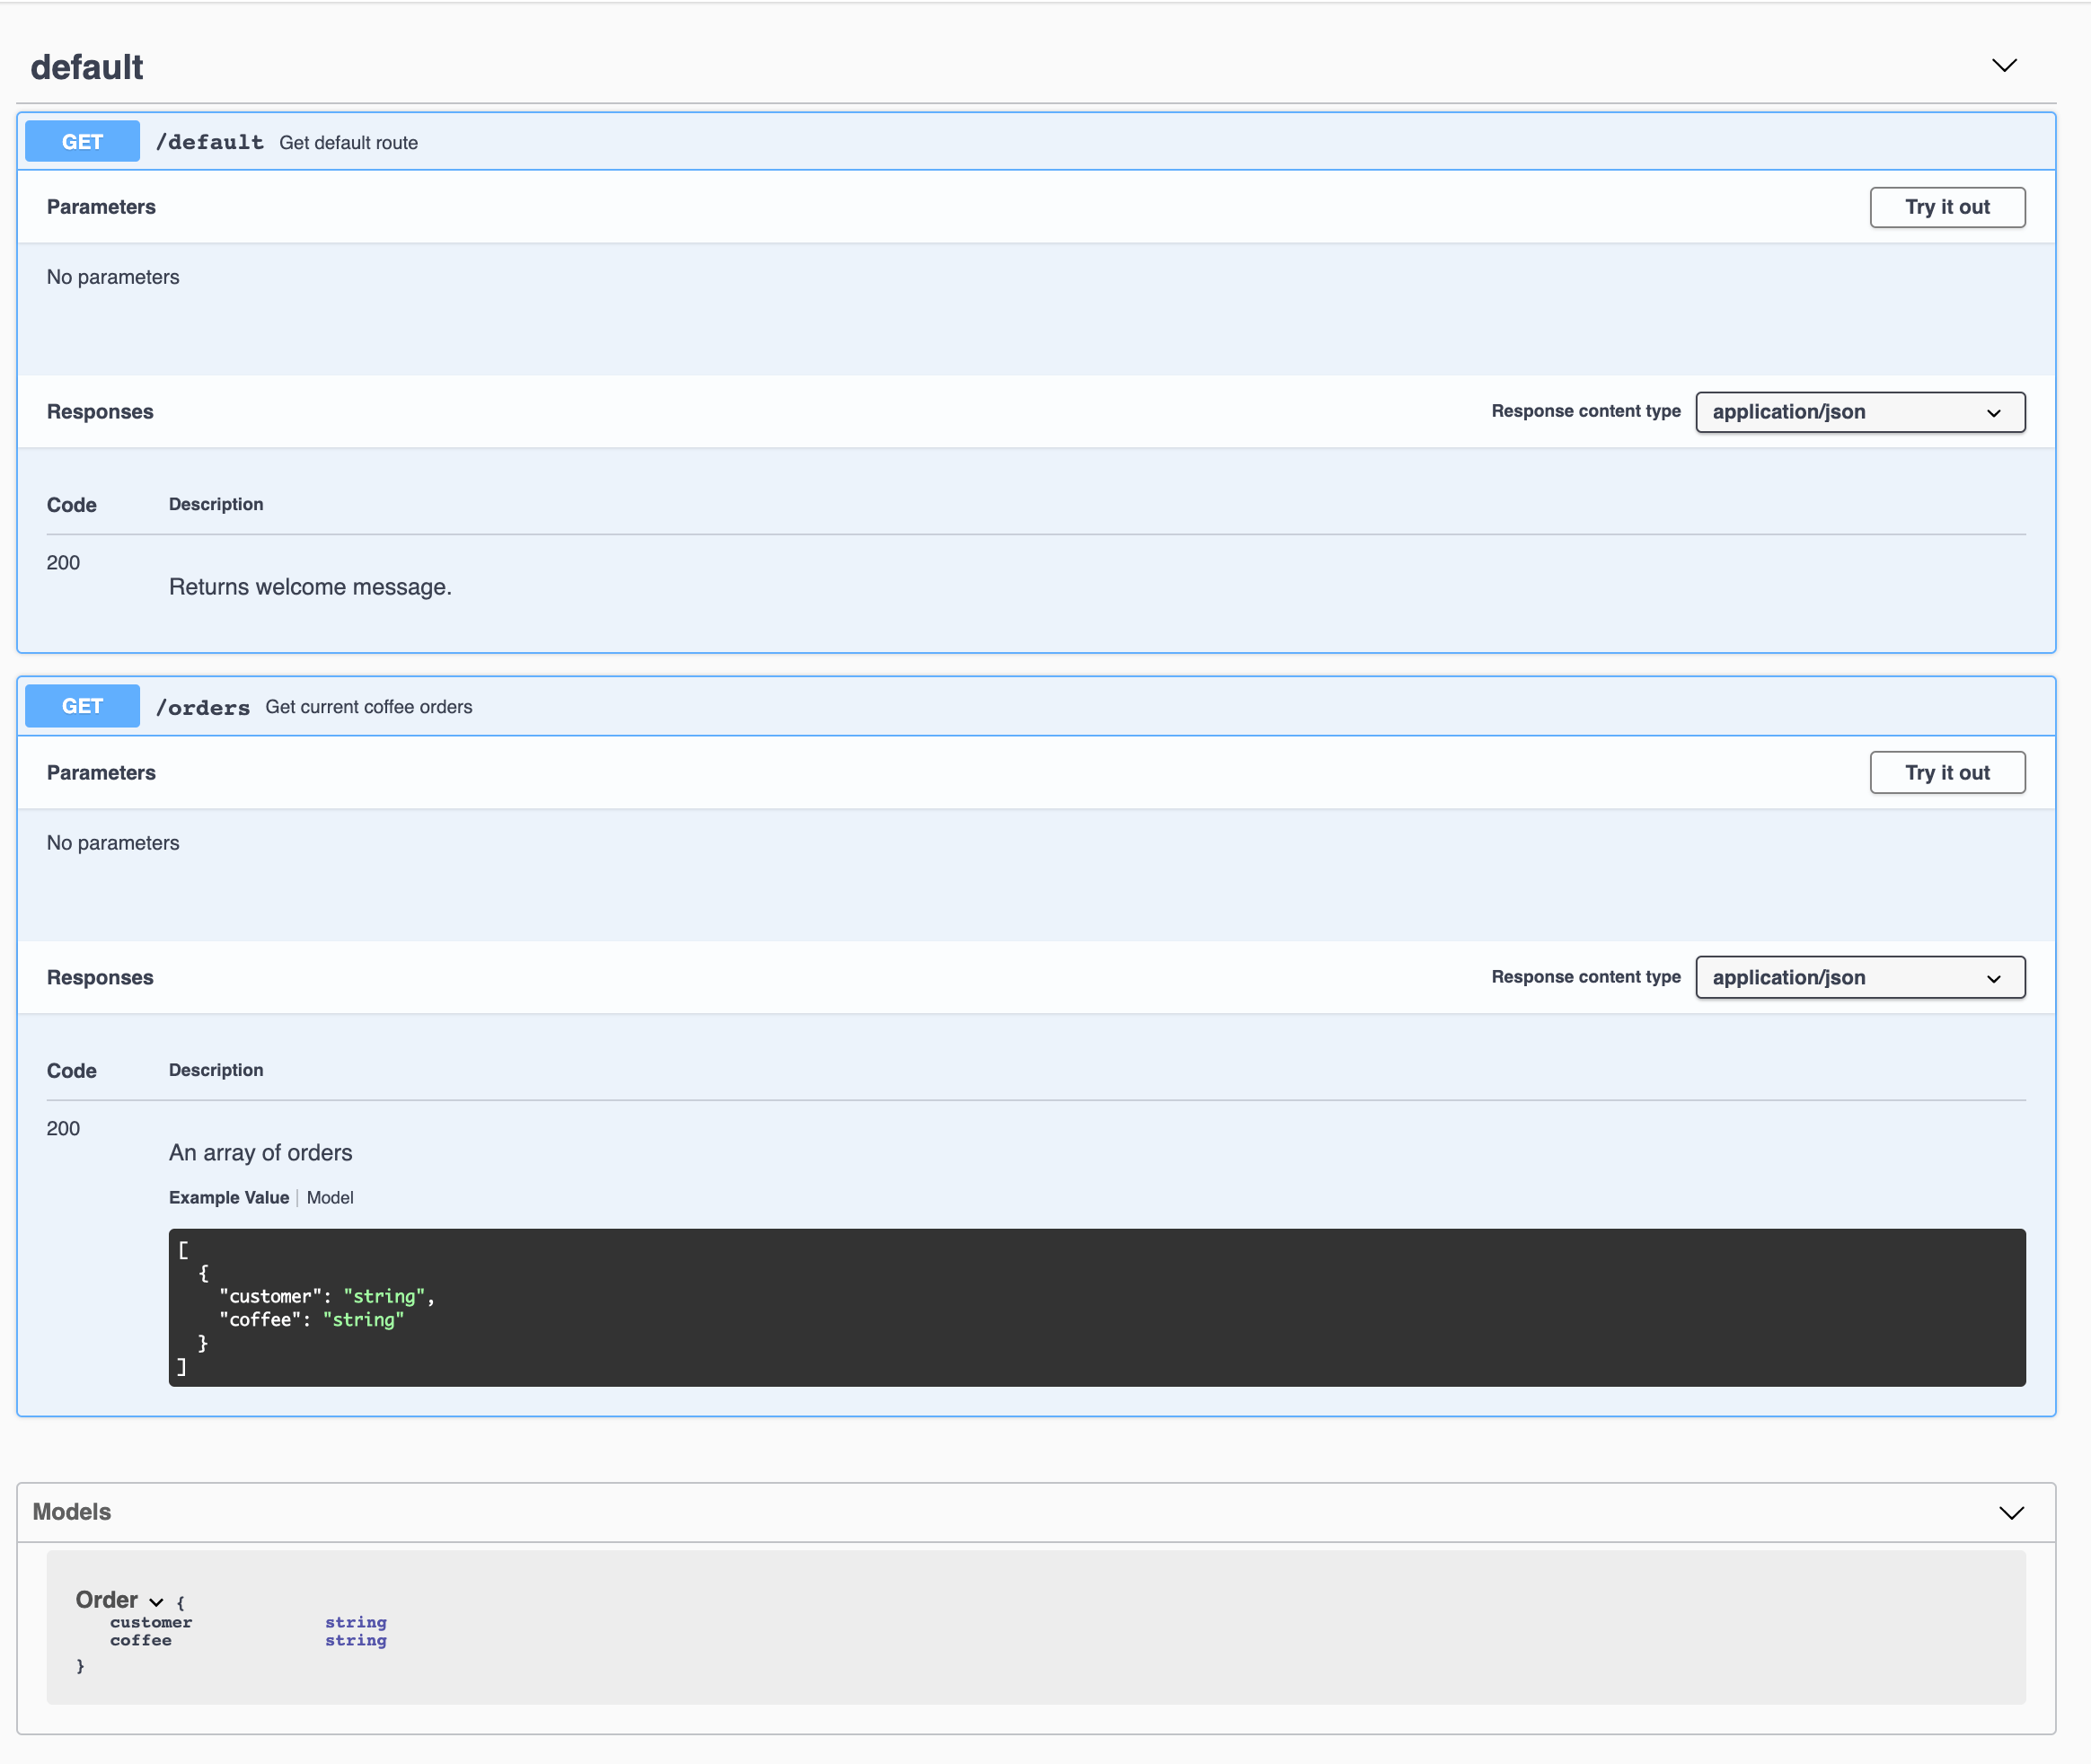2091x1764 pixels.
Task: Collapse the default section chevron
Action: 2004,66
